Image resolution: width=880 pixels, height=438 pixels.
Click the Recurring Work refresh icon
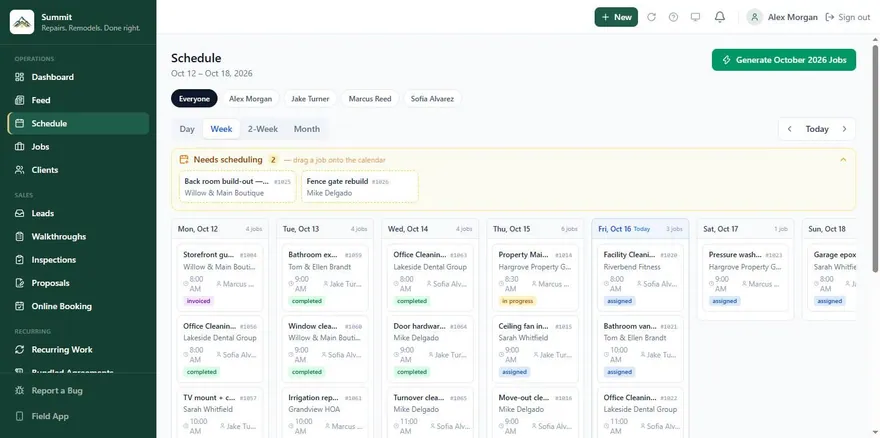coord(20,349)
